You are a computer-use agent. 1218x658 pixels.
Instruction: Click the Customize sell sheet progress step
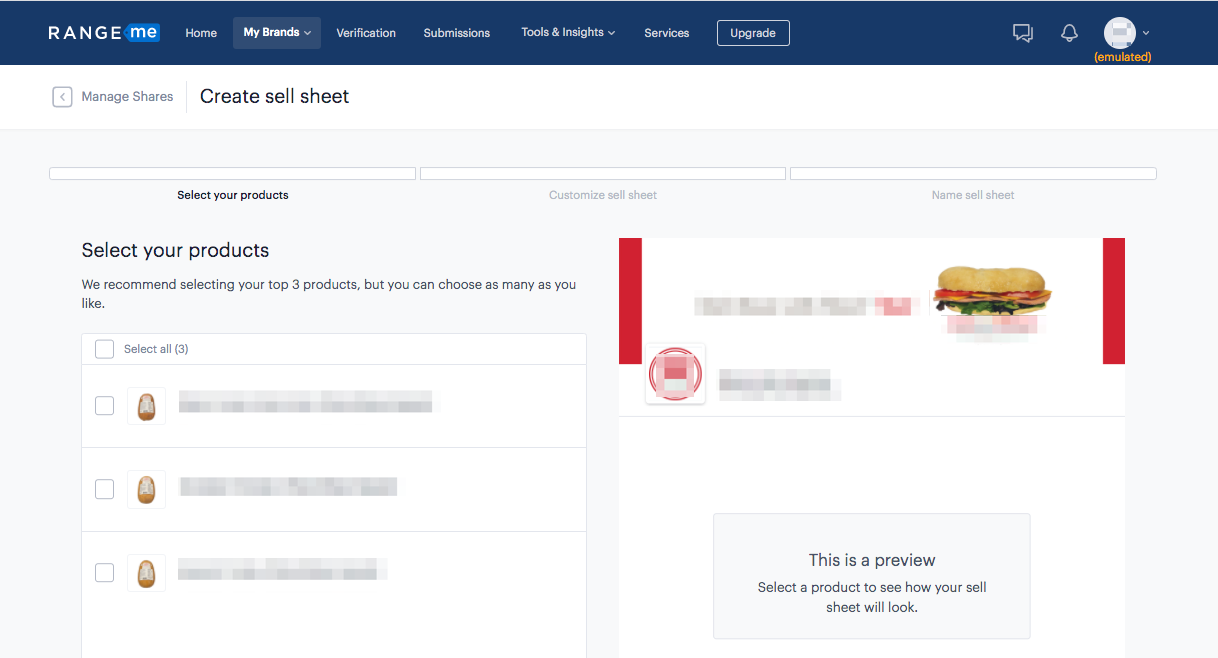(x=603, y=195)
